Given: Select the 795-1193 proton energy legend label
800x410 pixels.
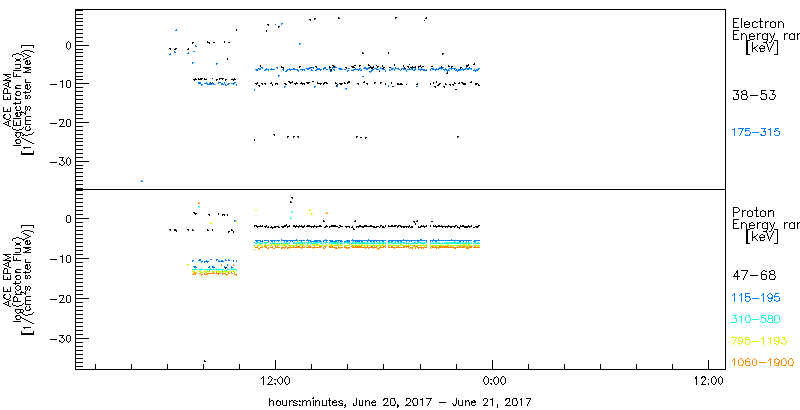Looking at the screenshot, I should (x=760, y=341).
